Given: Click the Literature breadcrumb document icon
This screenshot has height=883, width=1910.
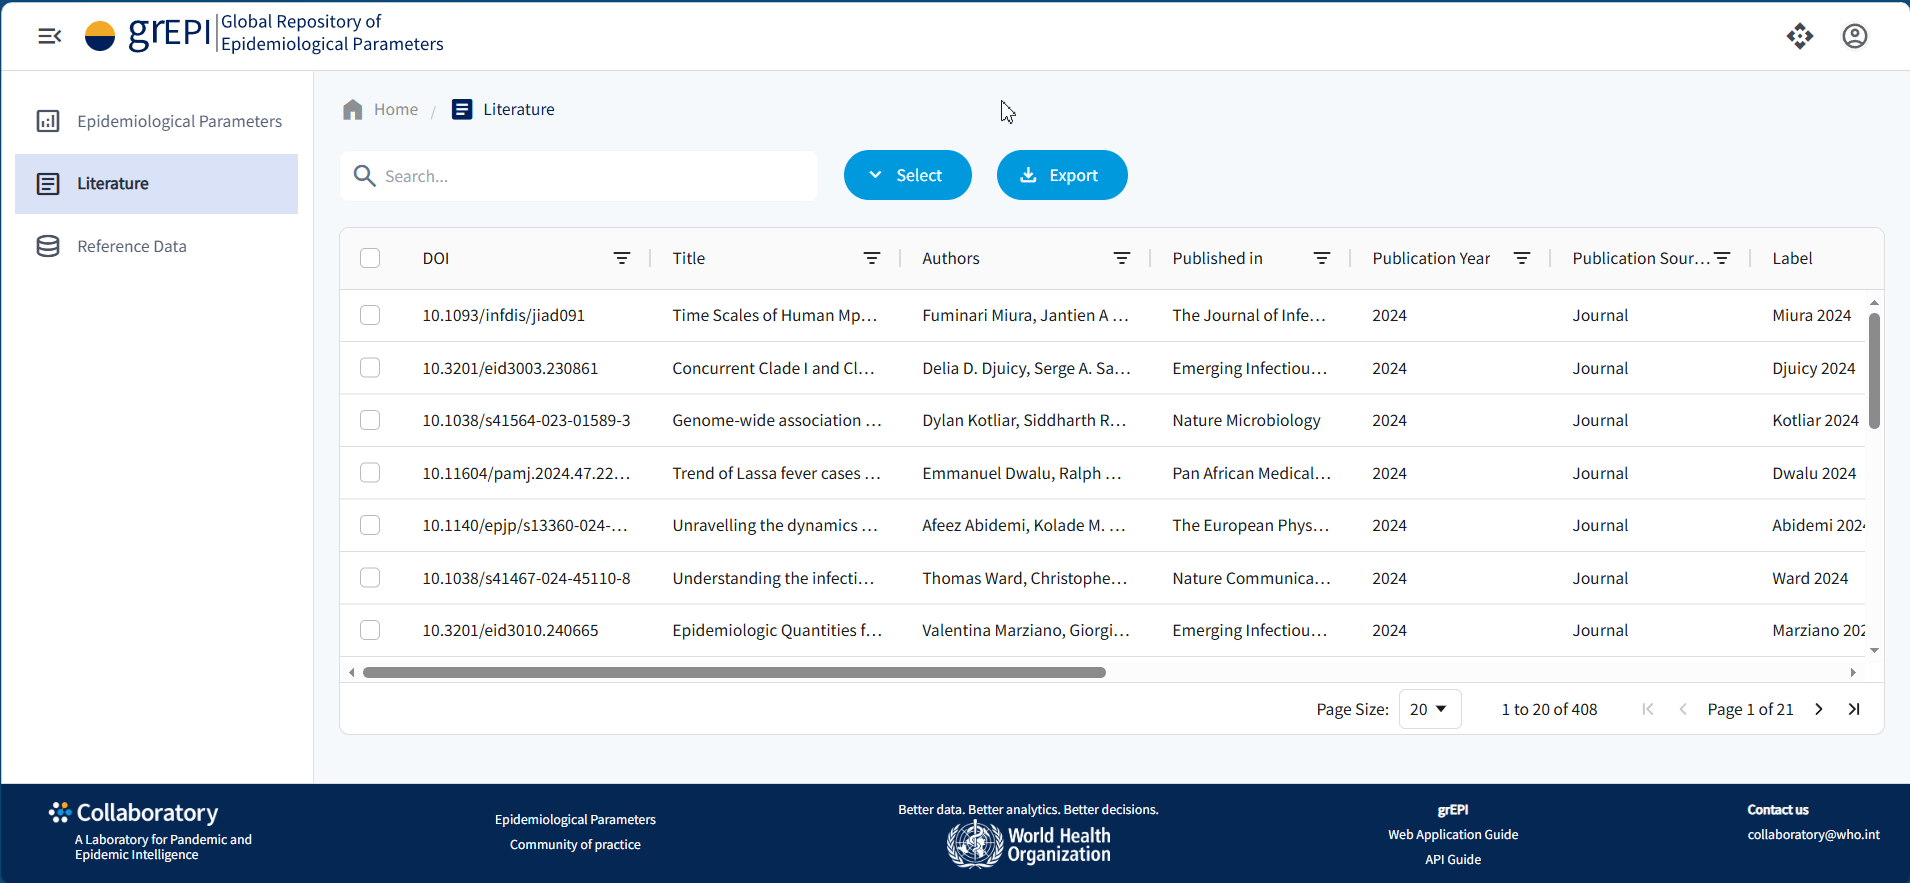Looking at the screenshot, I should [462, 109].
